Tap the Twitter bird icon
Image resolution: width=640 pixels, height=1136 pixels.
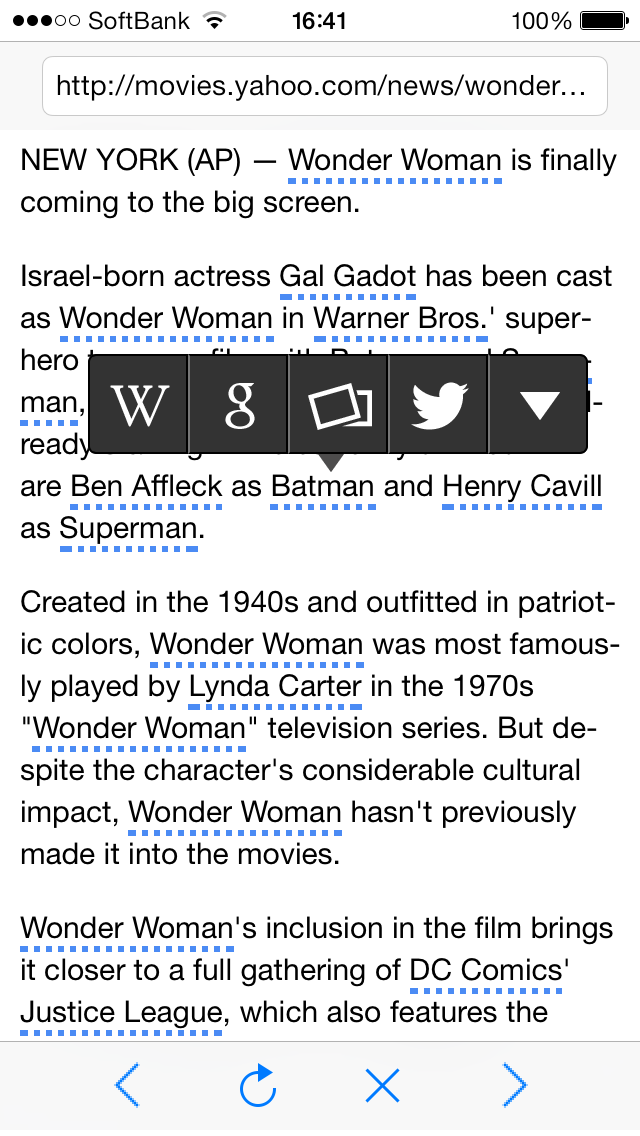439,405
